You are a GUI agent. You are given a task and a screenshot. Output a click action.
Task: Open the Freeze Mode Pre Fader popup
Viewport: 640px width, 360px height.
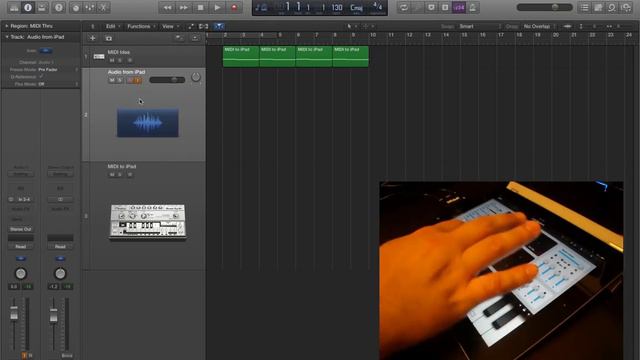[x=58, y=69]
